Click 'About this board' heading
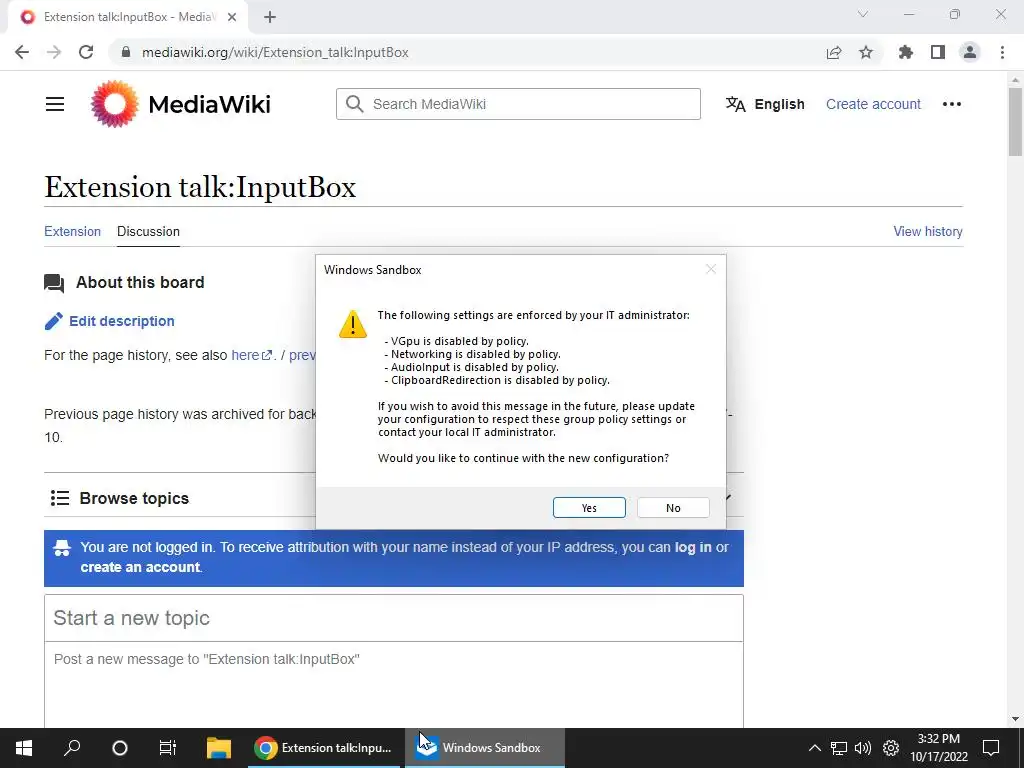The image size is (1024, 768). [140, 282]
